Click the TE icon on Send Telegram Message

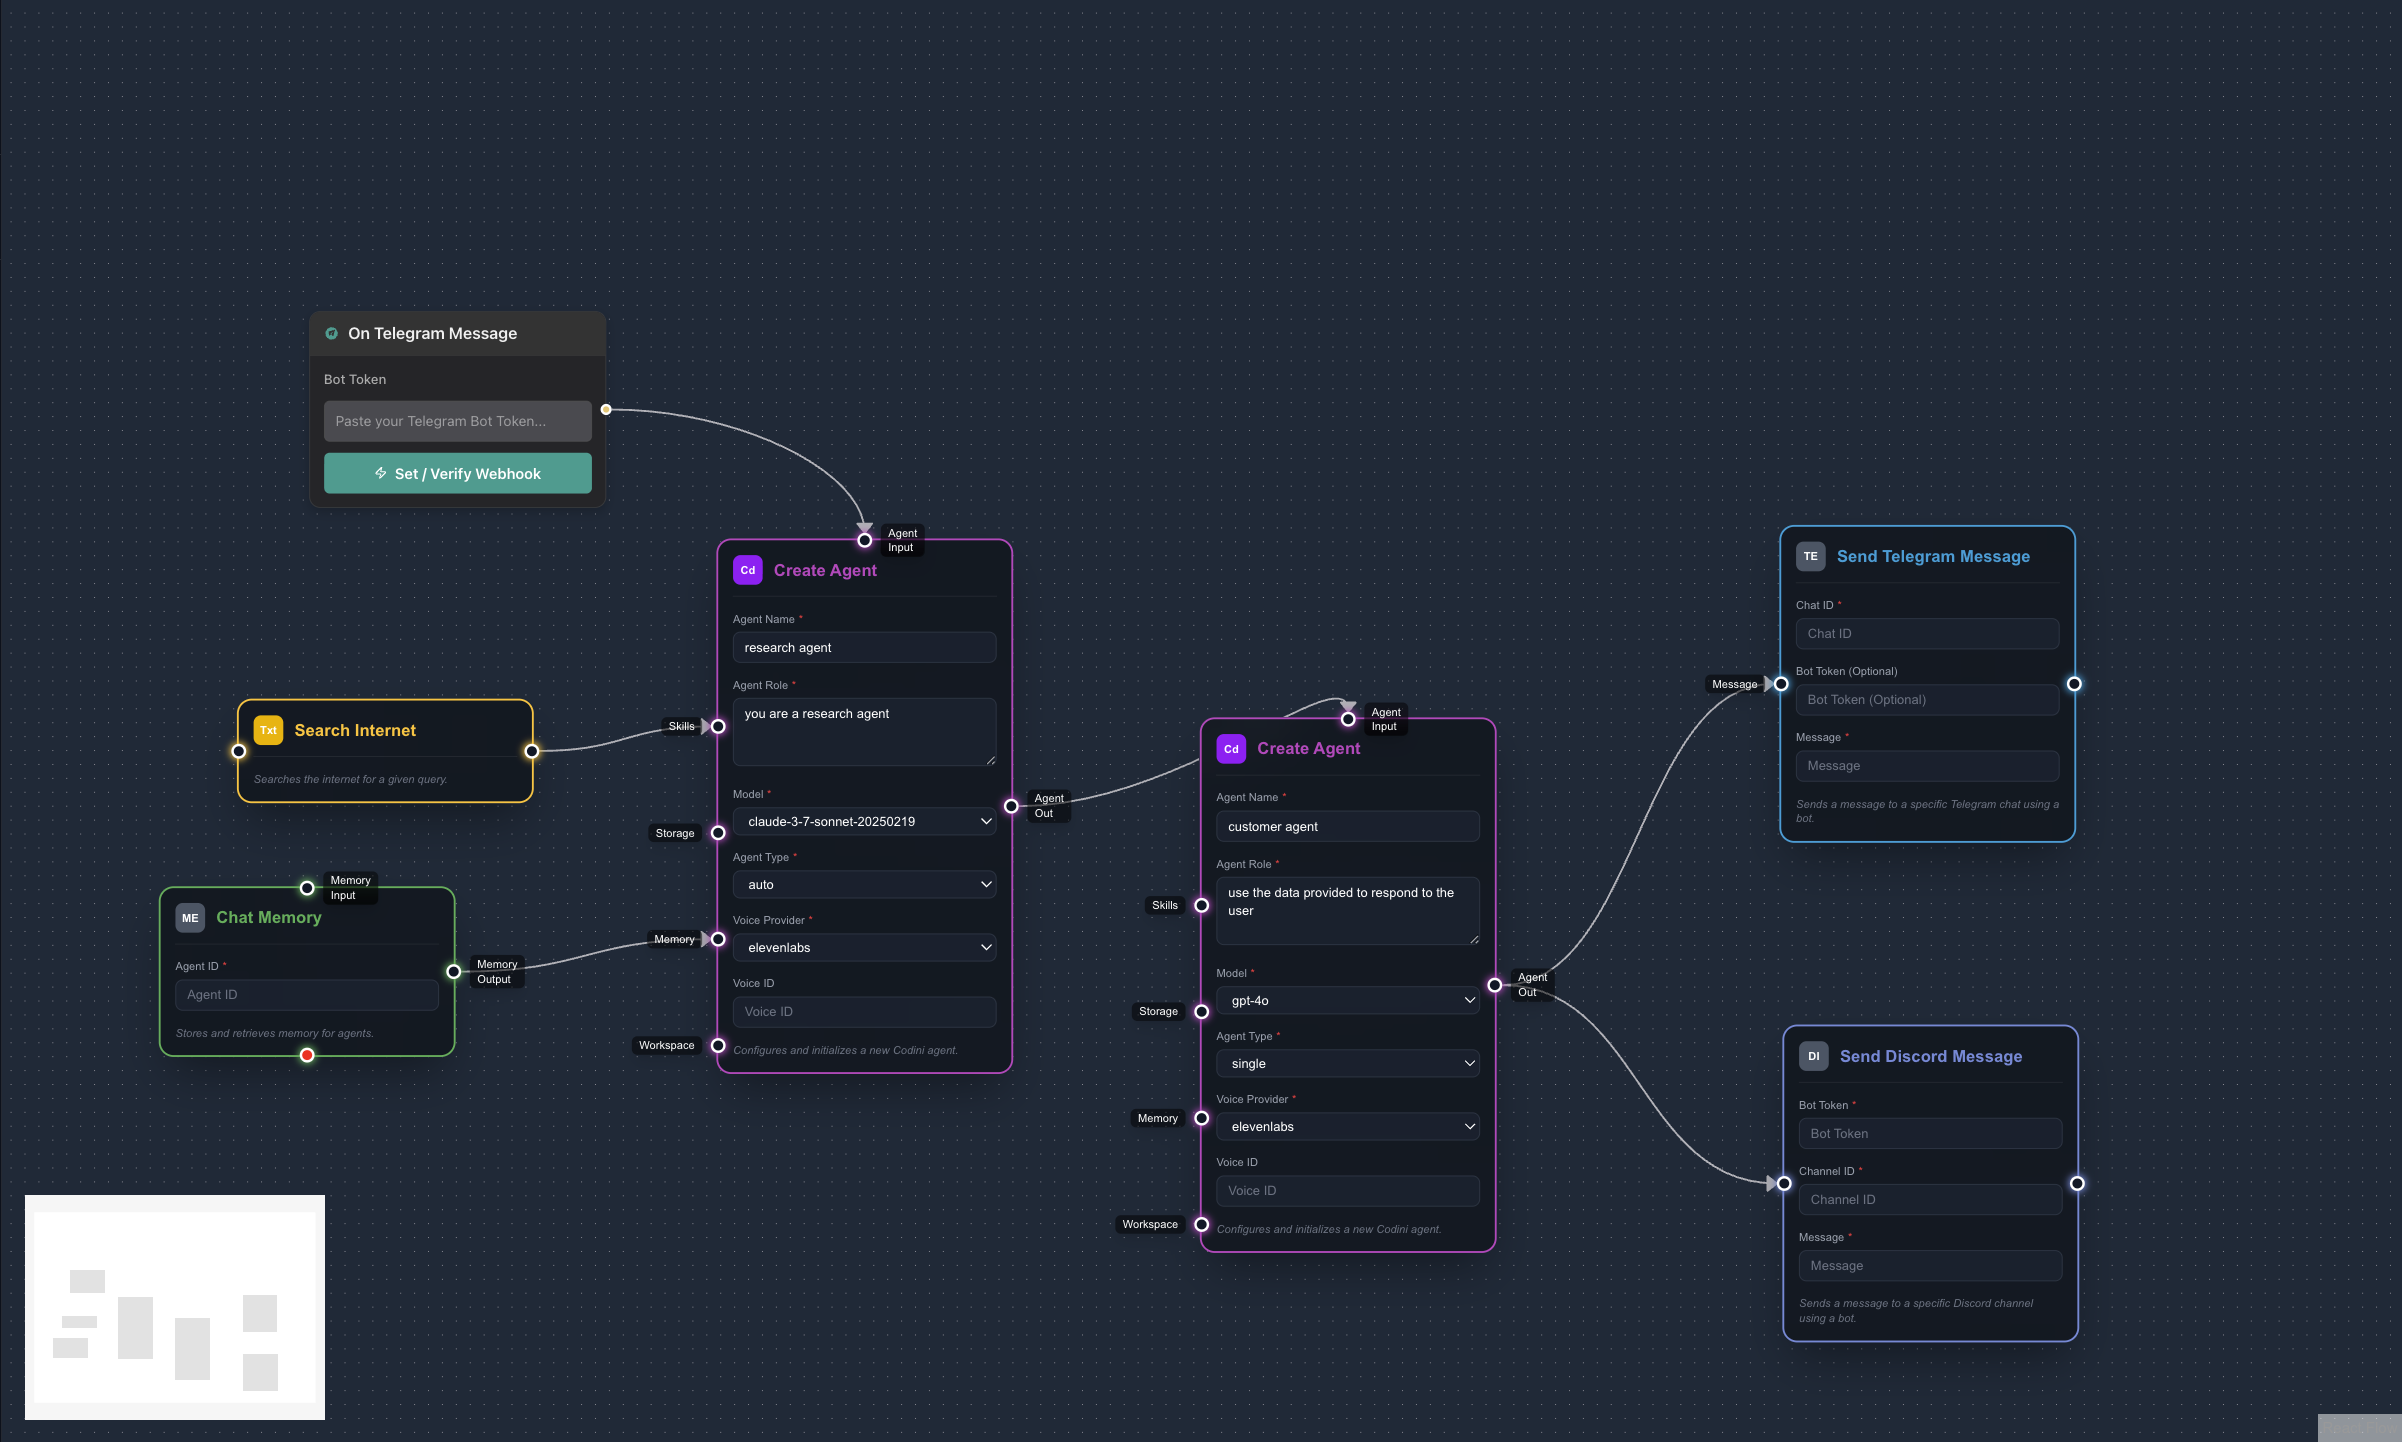point(1810,557)
